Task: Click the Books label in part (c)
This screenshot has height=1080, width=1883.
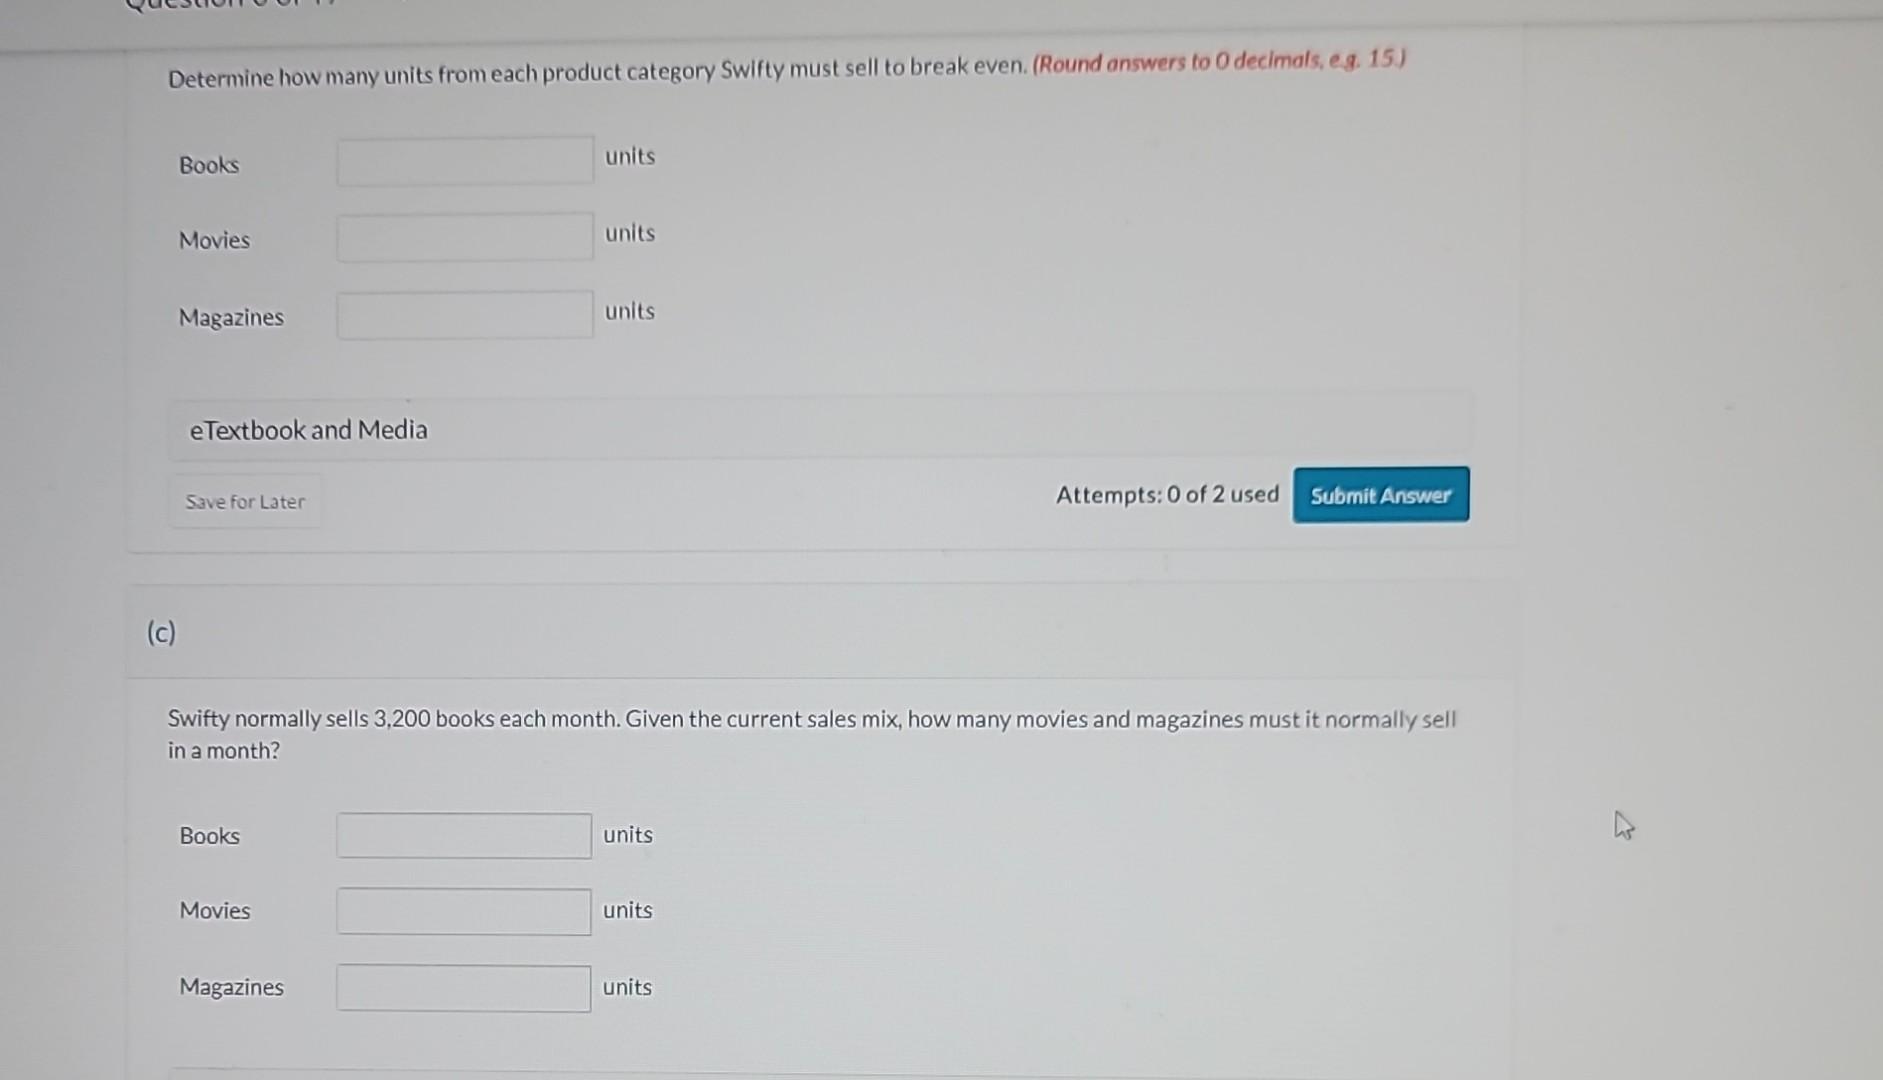Action: point(208,836)
